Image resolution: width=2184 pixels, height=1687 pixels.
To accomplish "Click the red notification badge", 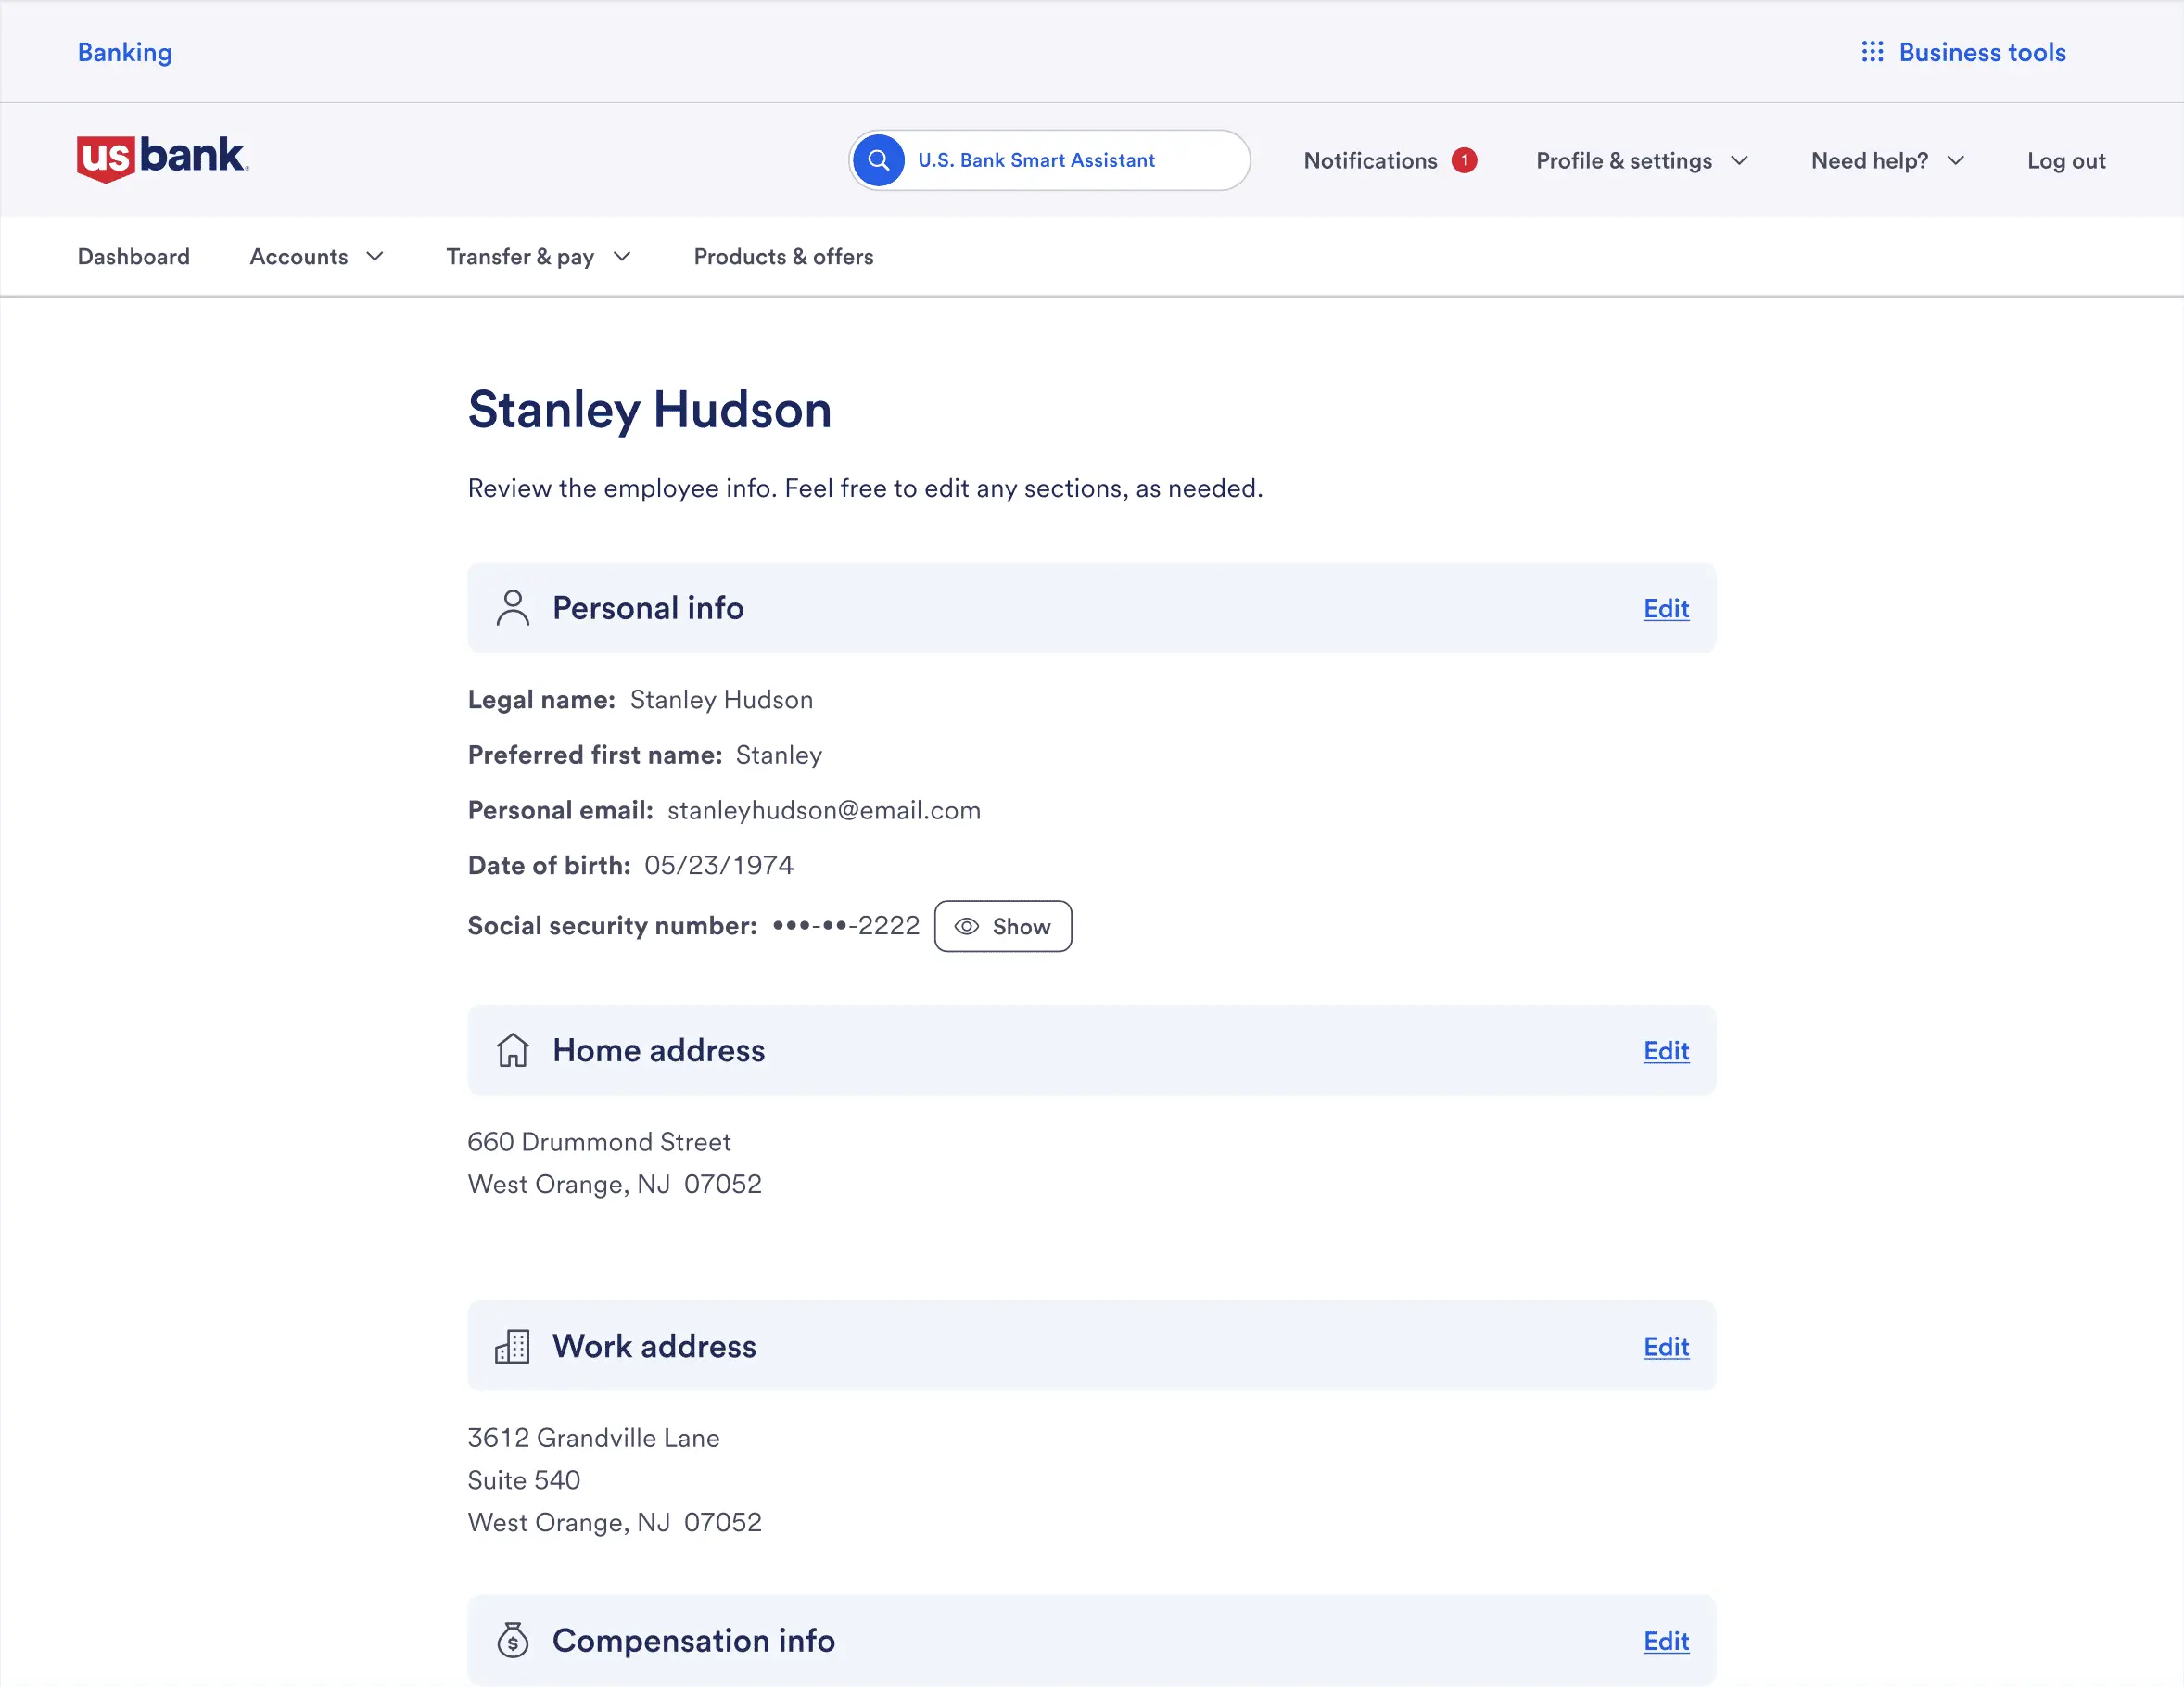I will click(x=1464, y=160).
